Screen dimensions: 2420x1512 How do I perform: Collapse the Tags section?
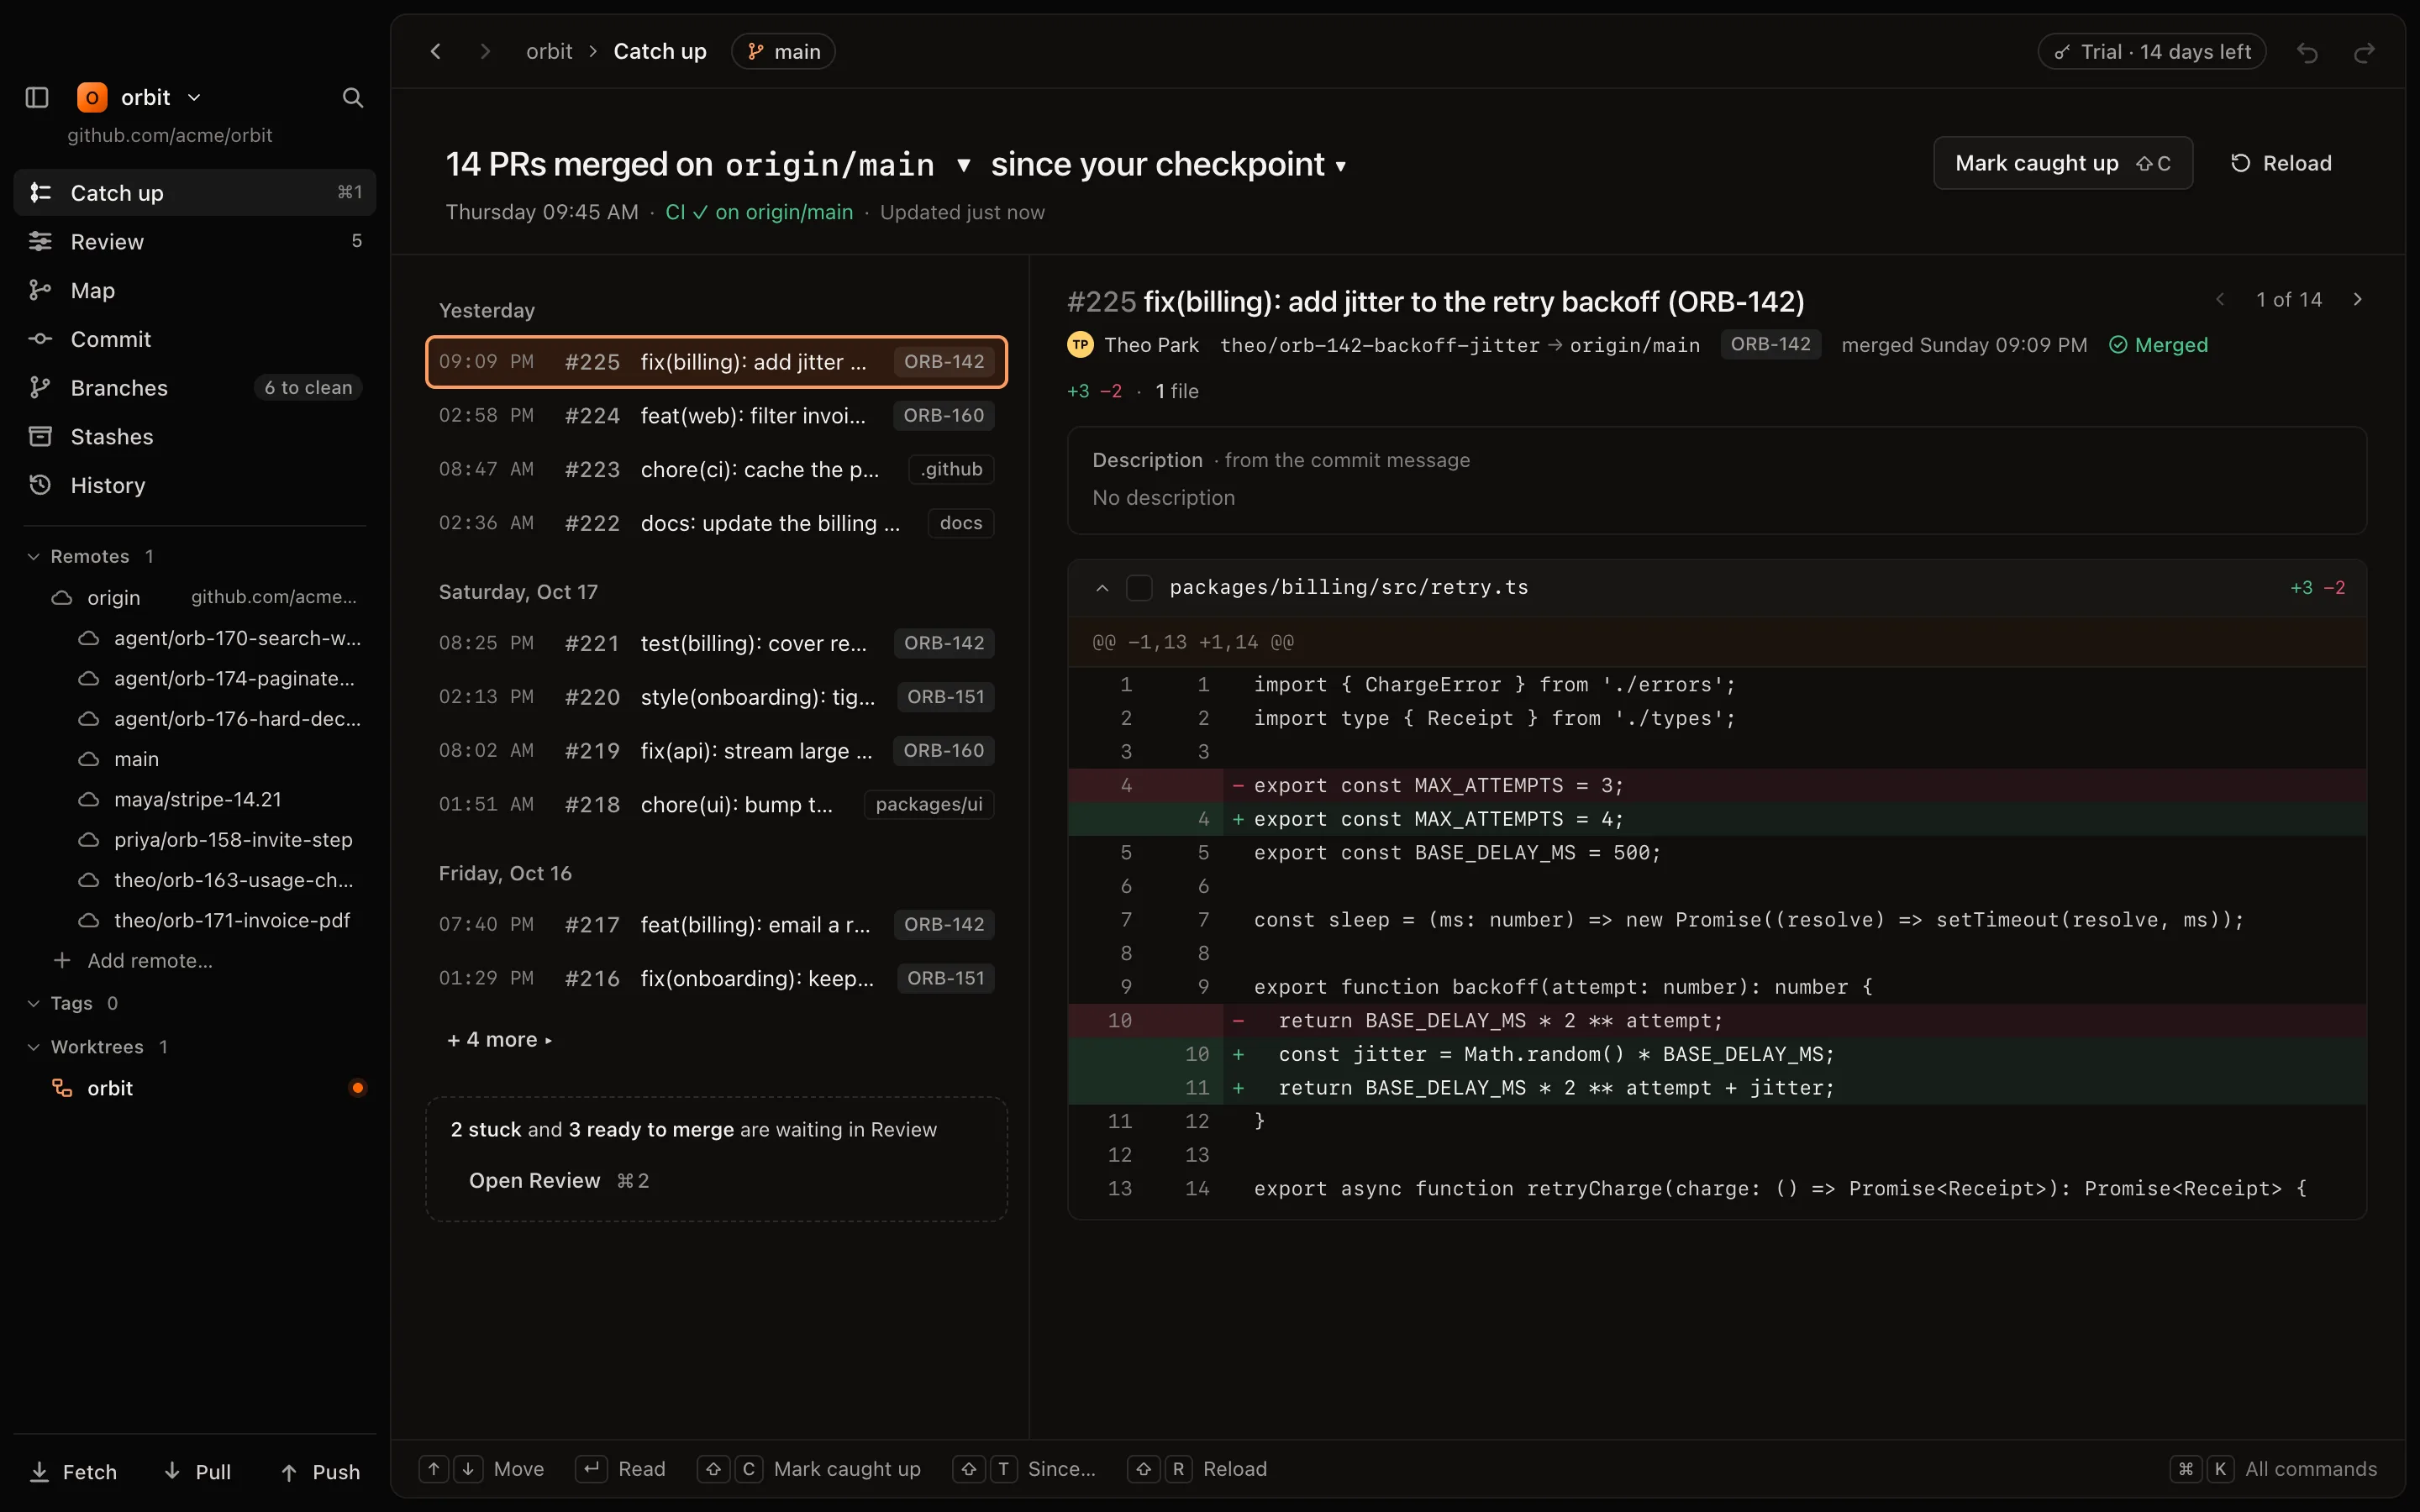33,1003
